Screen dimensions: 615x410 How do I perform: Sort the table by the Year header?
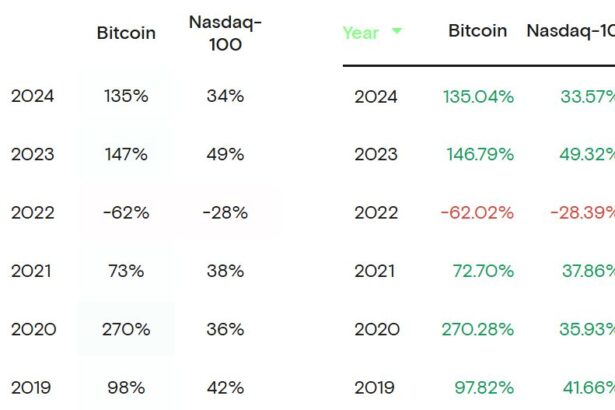(x=361, y=33)
